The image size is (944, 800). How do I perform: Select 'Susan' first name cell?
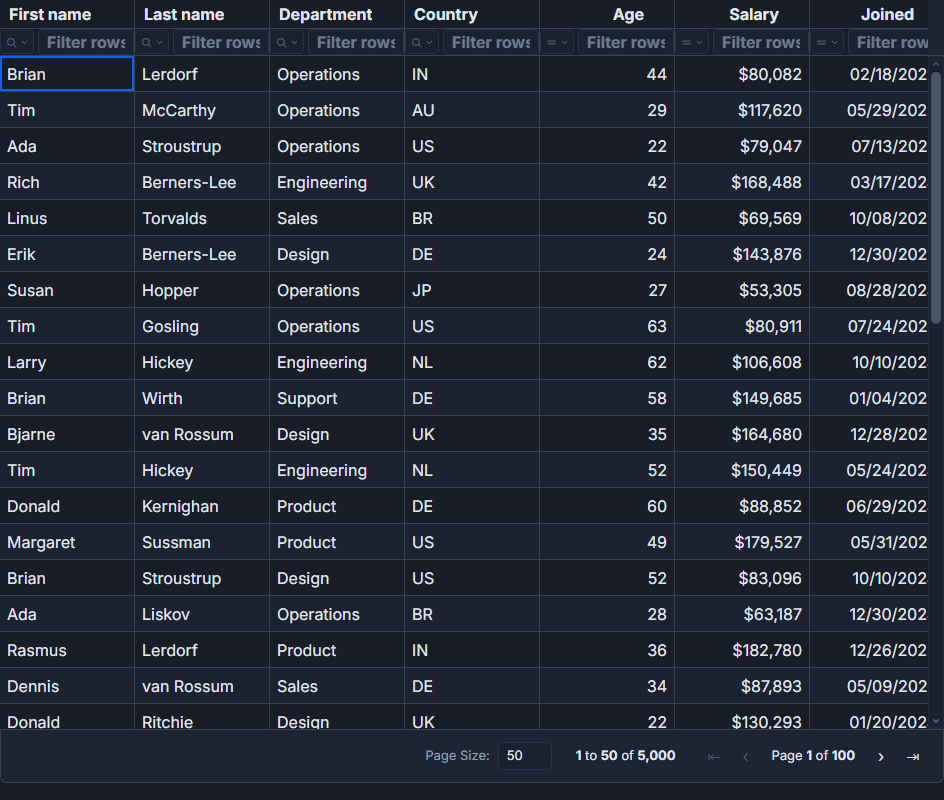click(67, 290)
